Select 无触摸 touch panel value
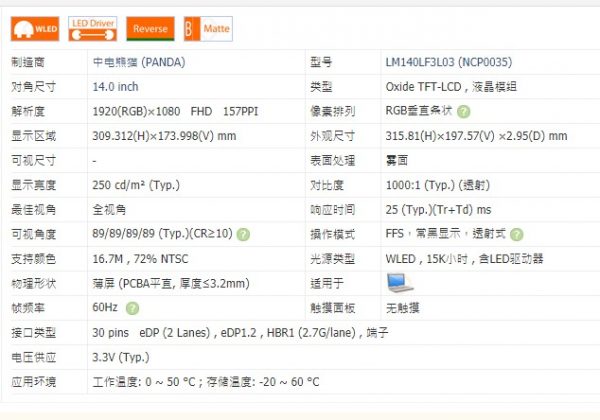 (x=403, y=308)
